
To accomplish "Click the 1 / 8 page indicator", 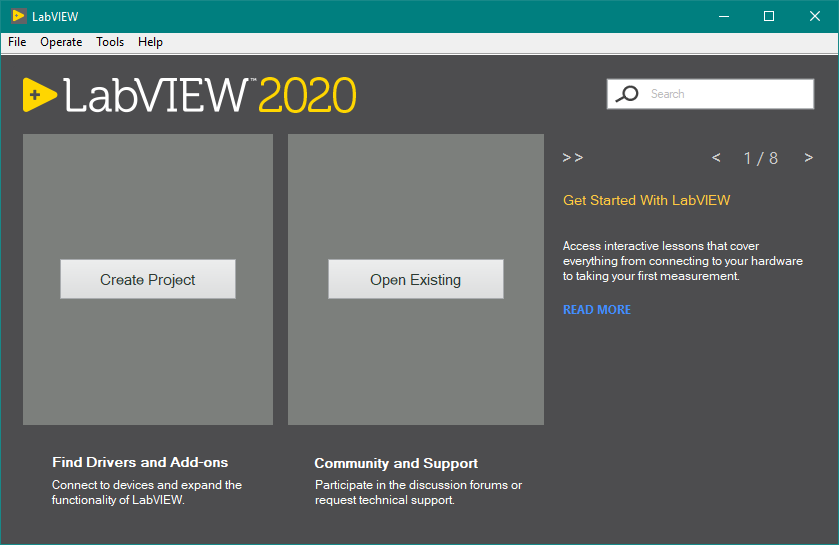I will point(760,158).
